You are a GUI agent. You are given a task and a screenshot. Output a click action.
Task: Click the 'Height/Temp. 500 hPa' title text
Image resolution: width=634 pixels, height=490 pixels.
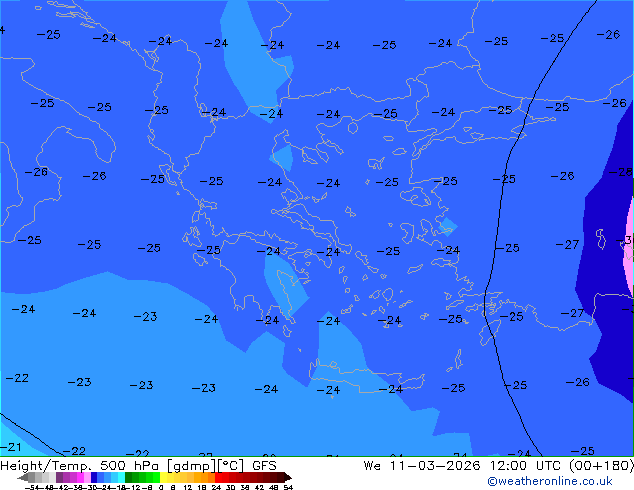(x=81, y=466)
